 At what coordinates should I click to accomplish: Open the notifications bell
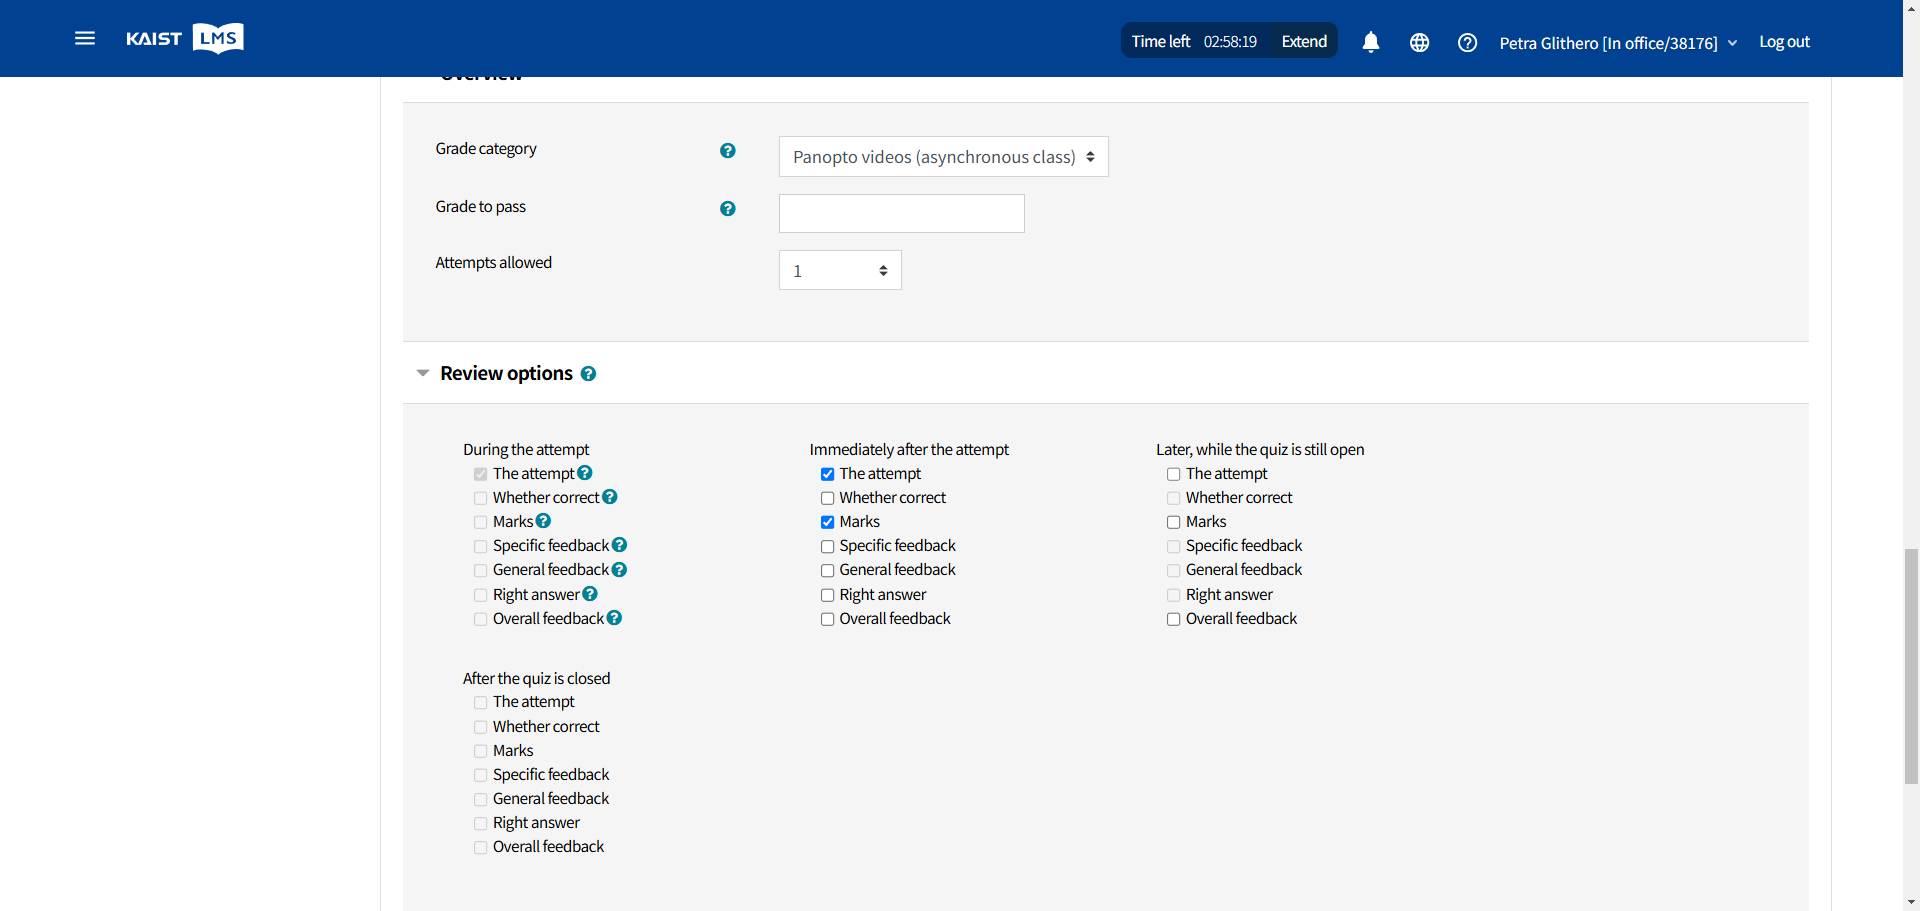(1371, 42)
